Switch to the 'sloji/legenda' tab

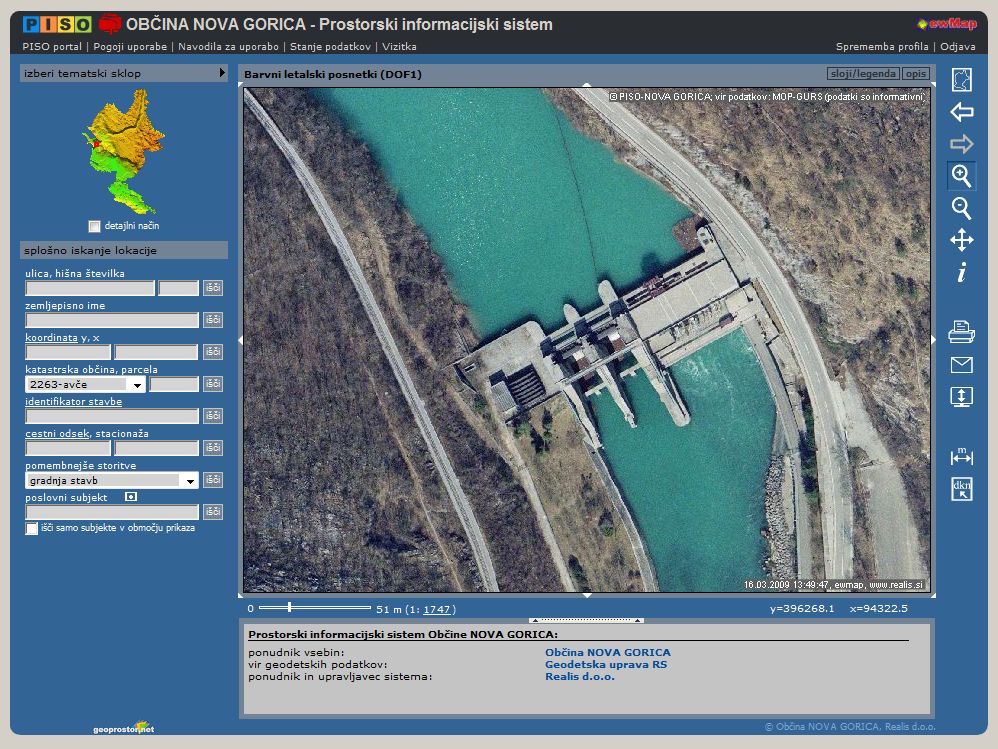[x=862, y=74]
